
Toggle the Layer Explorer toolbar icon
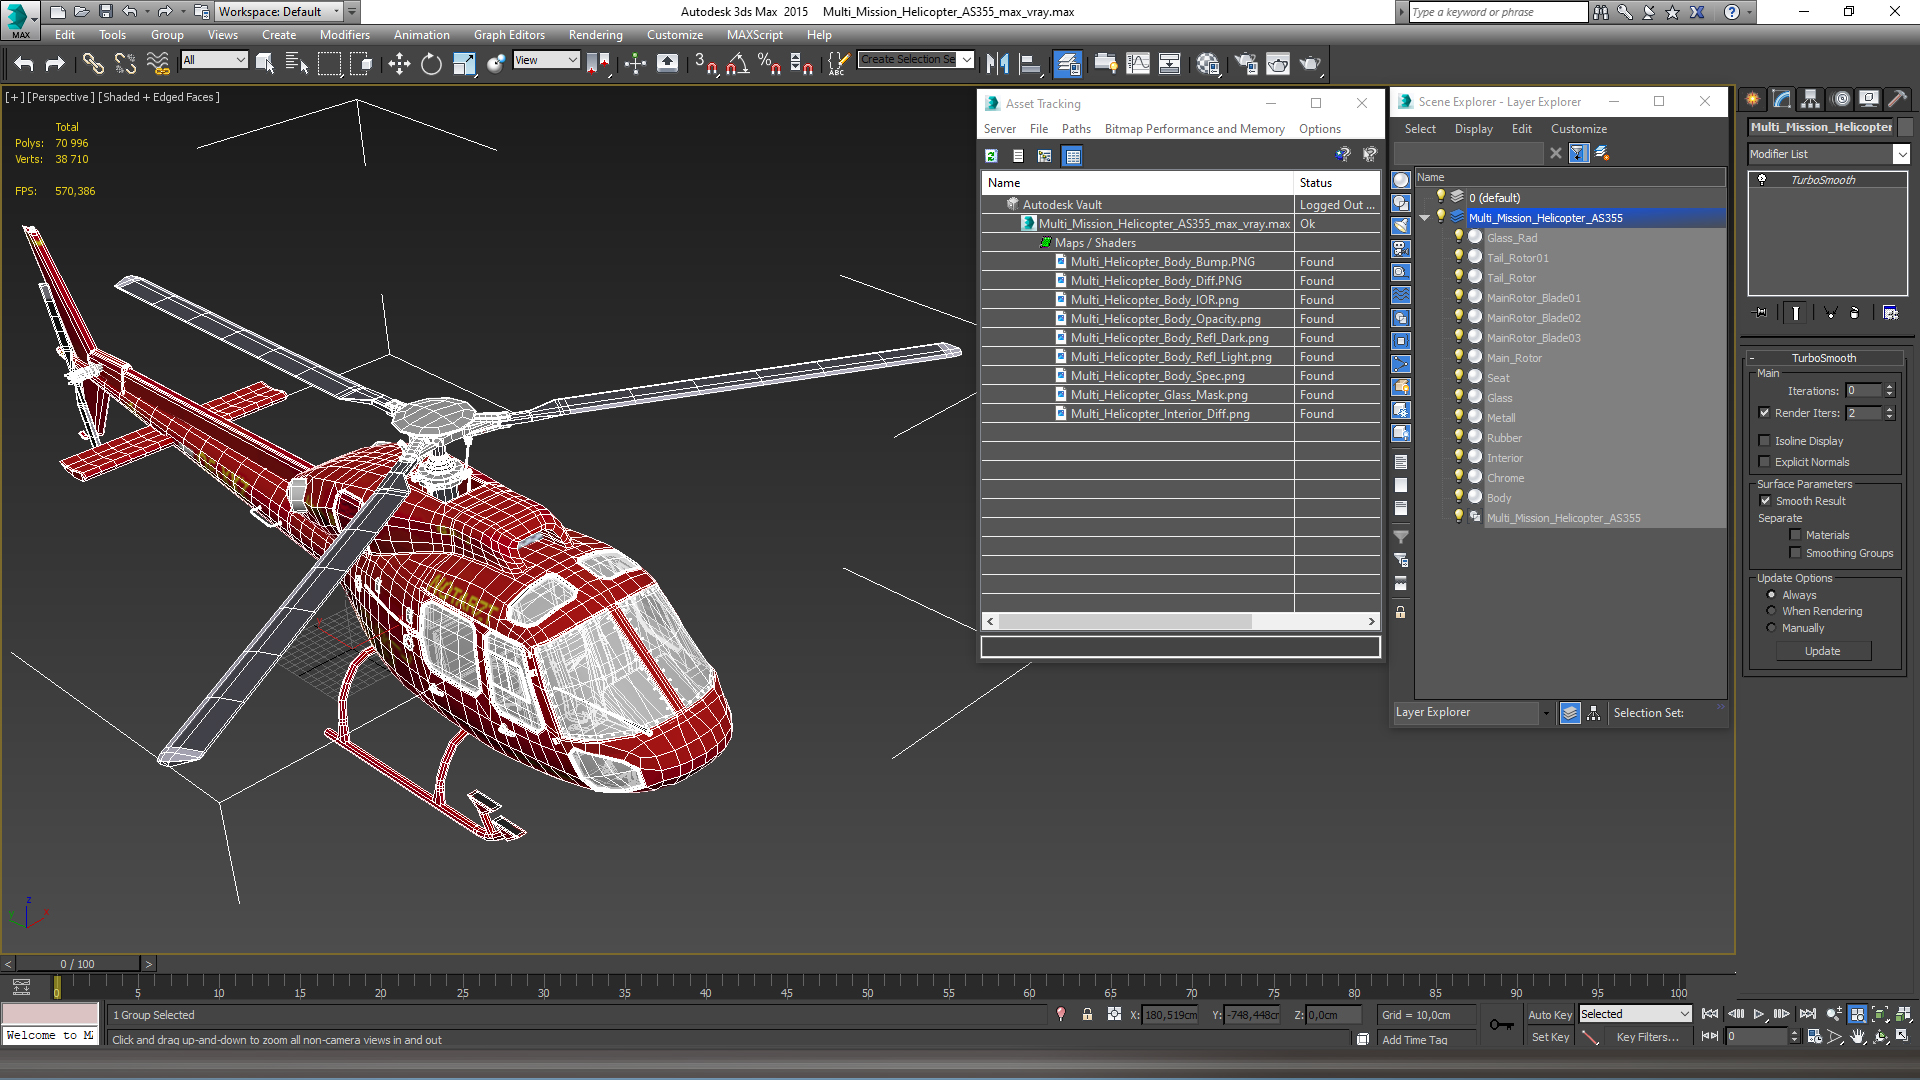point(1068,64)
